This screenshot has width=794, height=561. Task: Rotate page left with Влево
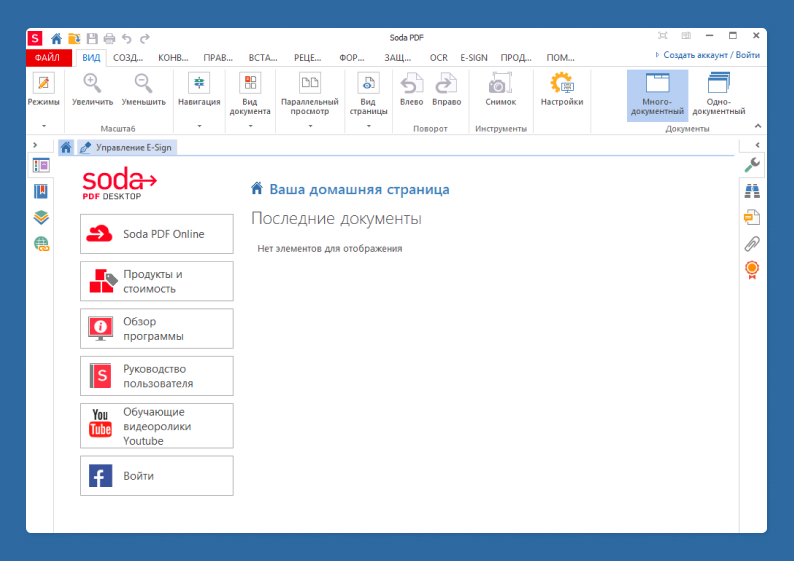click(x=411, y=89)
